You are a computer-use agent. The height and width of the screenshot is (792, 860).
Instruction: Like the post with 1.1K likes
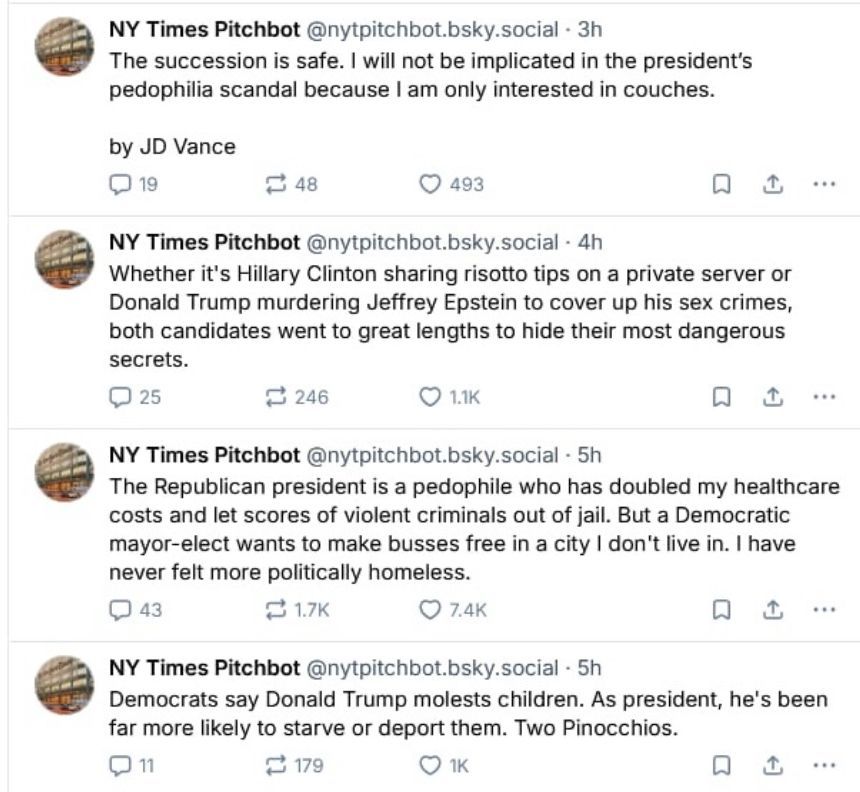(429, 397)
